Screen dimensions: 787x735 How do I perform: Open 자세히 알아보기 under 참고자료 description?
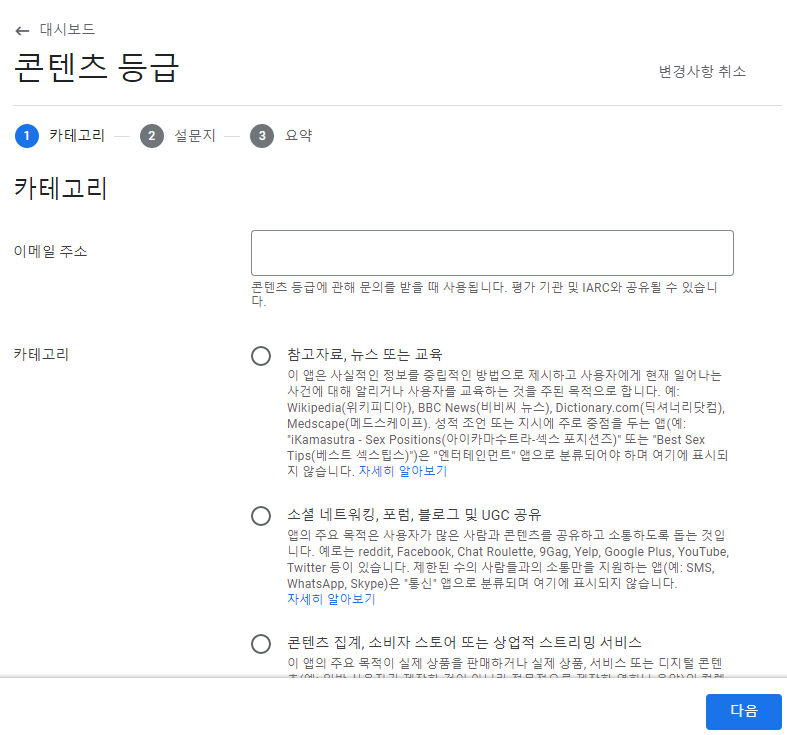click(x=403, y=471)
